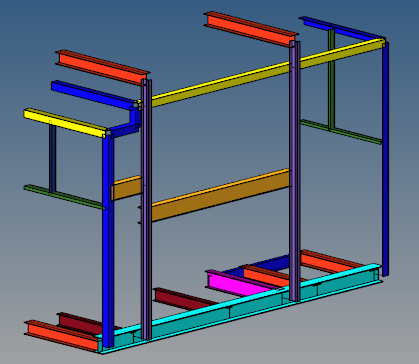Select the right purple vertical column

click(x=295, y=171)
